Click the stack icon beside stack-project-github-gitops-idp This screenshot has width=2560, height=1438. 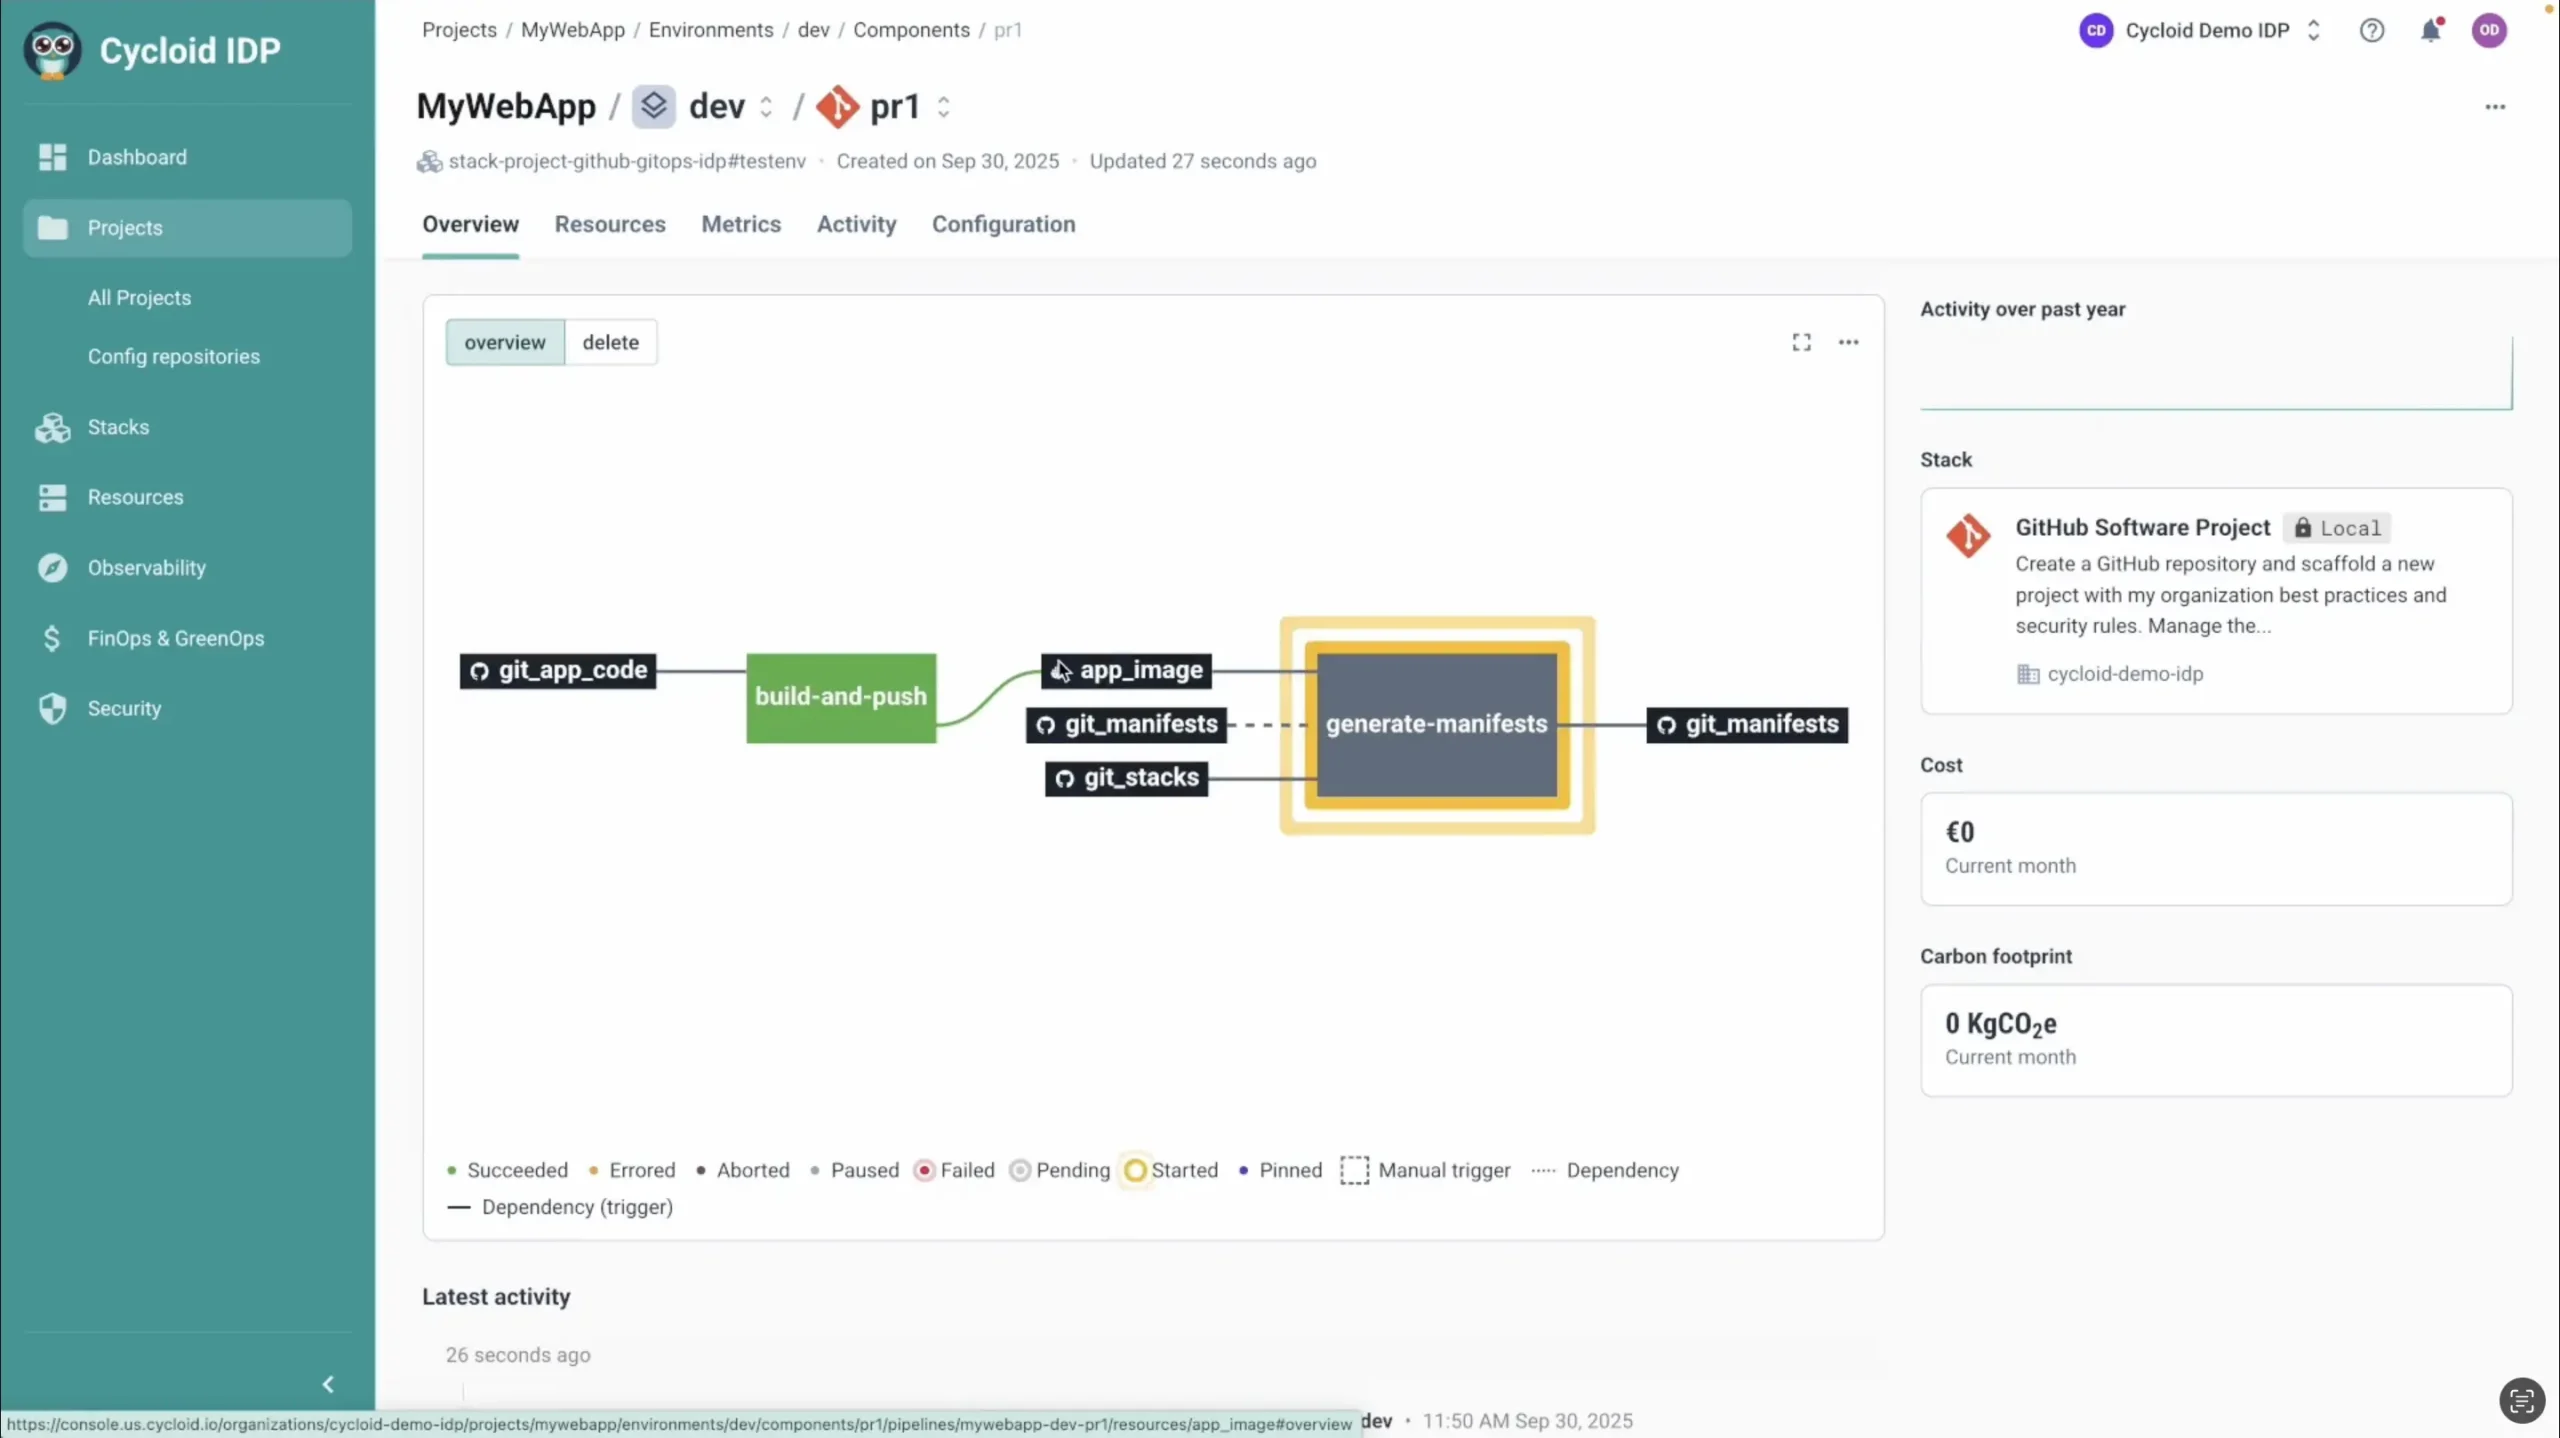(x=429, y=161)
